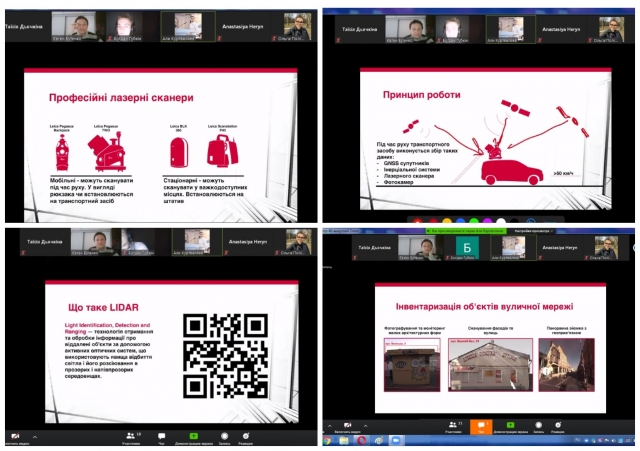
Task: Click the QR code on LIDAR slide
Action: tap(225, 356)
